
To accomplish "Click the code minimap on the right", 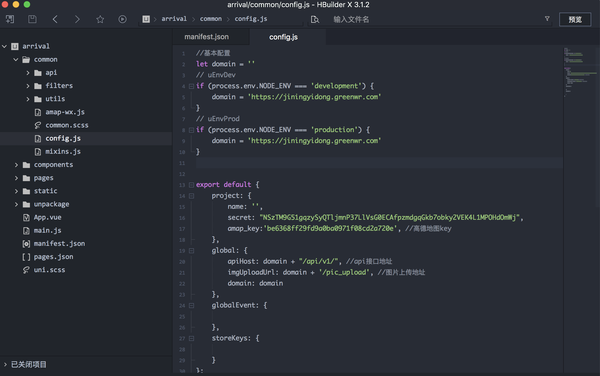I will tap(581, 73).
